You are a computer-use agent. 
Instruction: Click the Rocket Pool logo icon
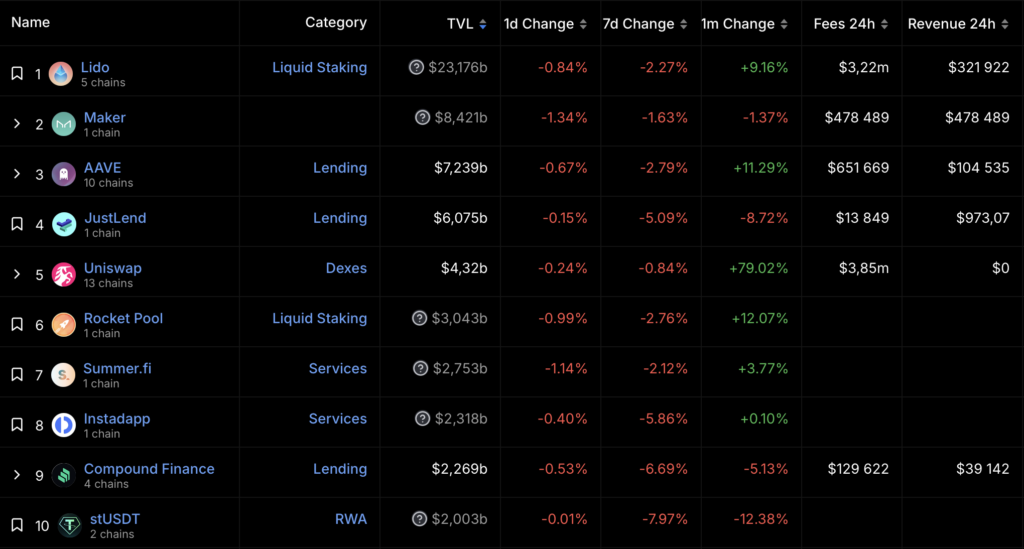[64, 325]
